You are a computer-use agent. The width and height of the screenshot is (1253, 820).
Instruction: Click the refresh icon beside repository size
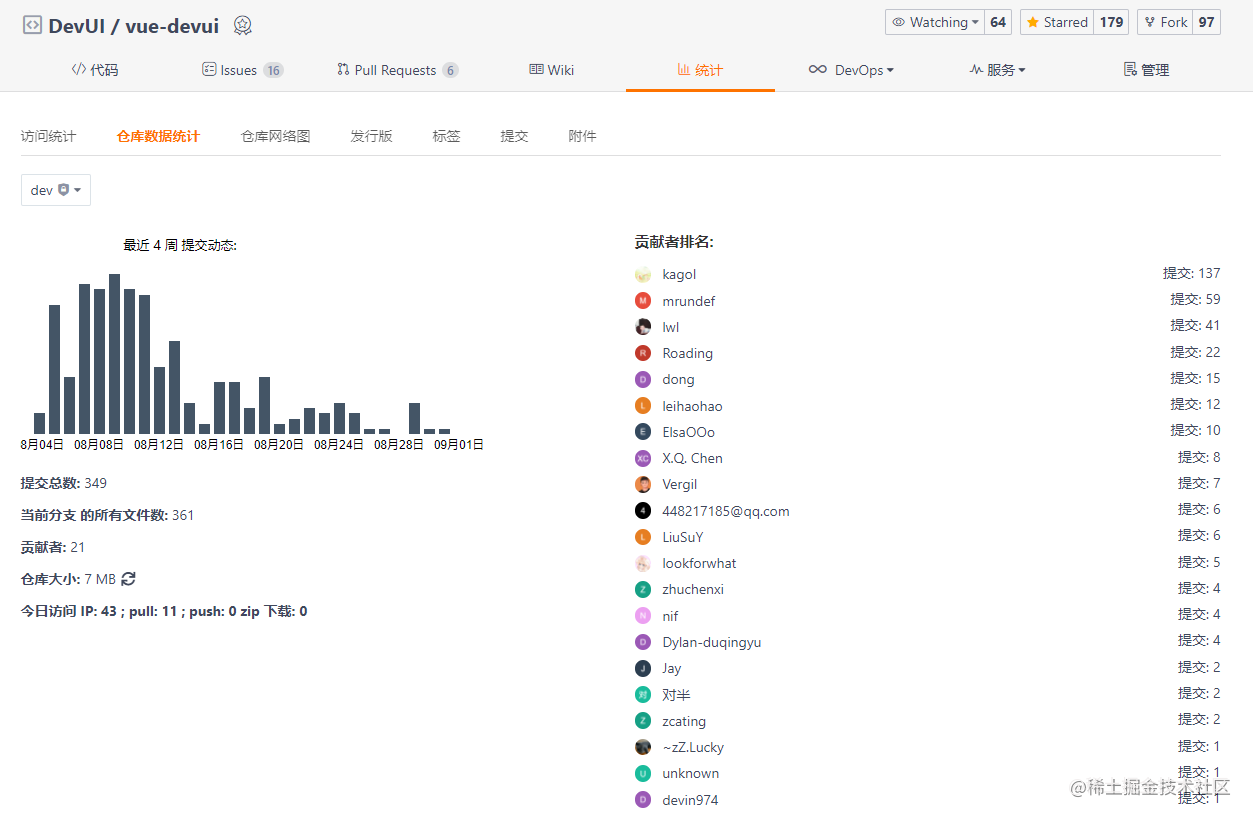[128, 579]
